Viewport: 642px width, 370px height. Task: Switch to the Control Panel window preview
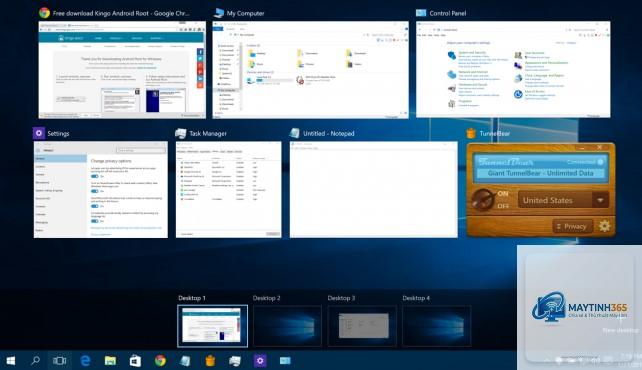pos(513,70)
